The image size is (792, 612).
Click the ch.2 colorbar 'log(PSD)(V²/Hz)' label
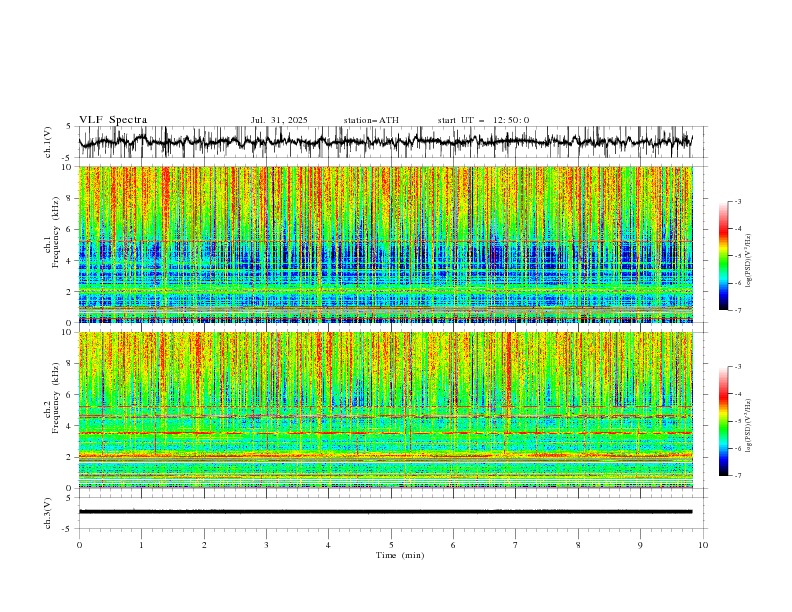coord(748,426)
